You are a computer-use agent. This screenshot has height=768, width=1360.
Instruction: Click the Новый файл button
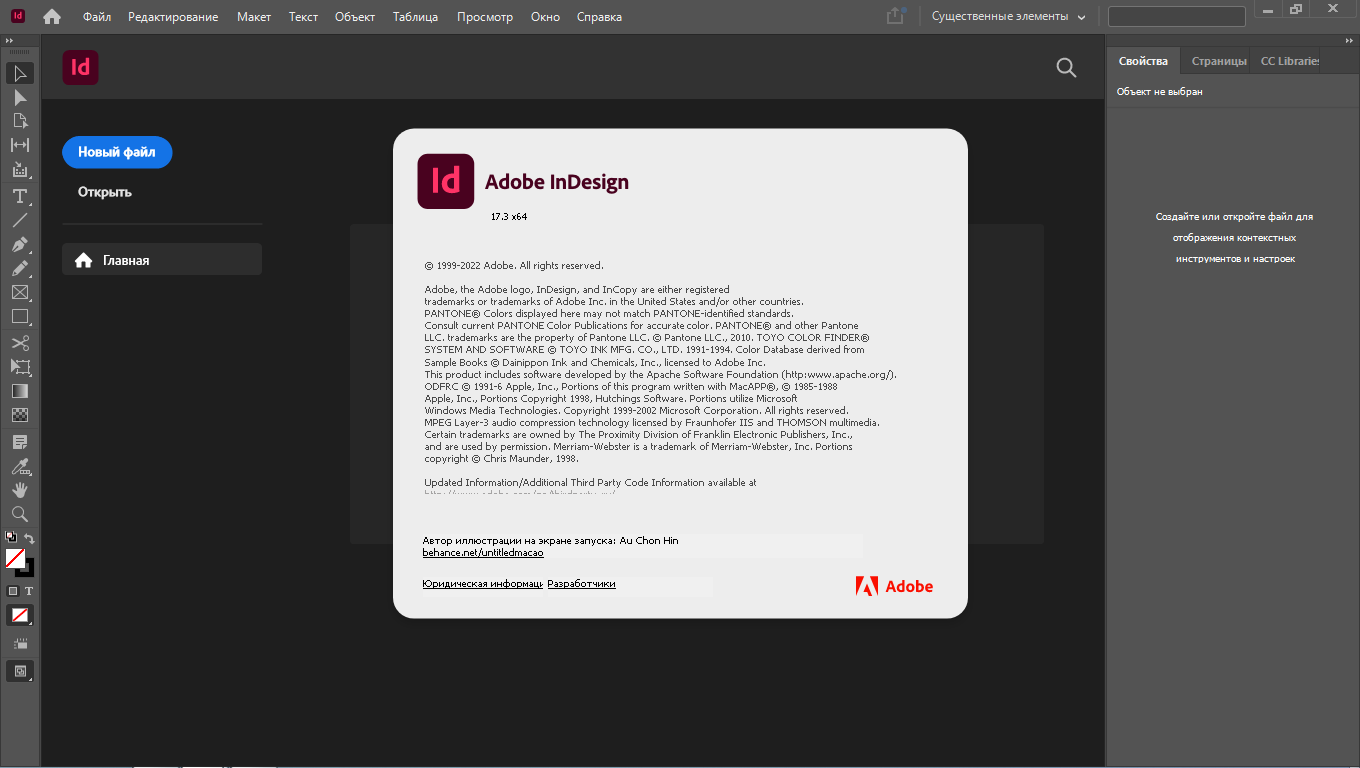[117, 152]
